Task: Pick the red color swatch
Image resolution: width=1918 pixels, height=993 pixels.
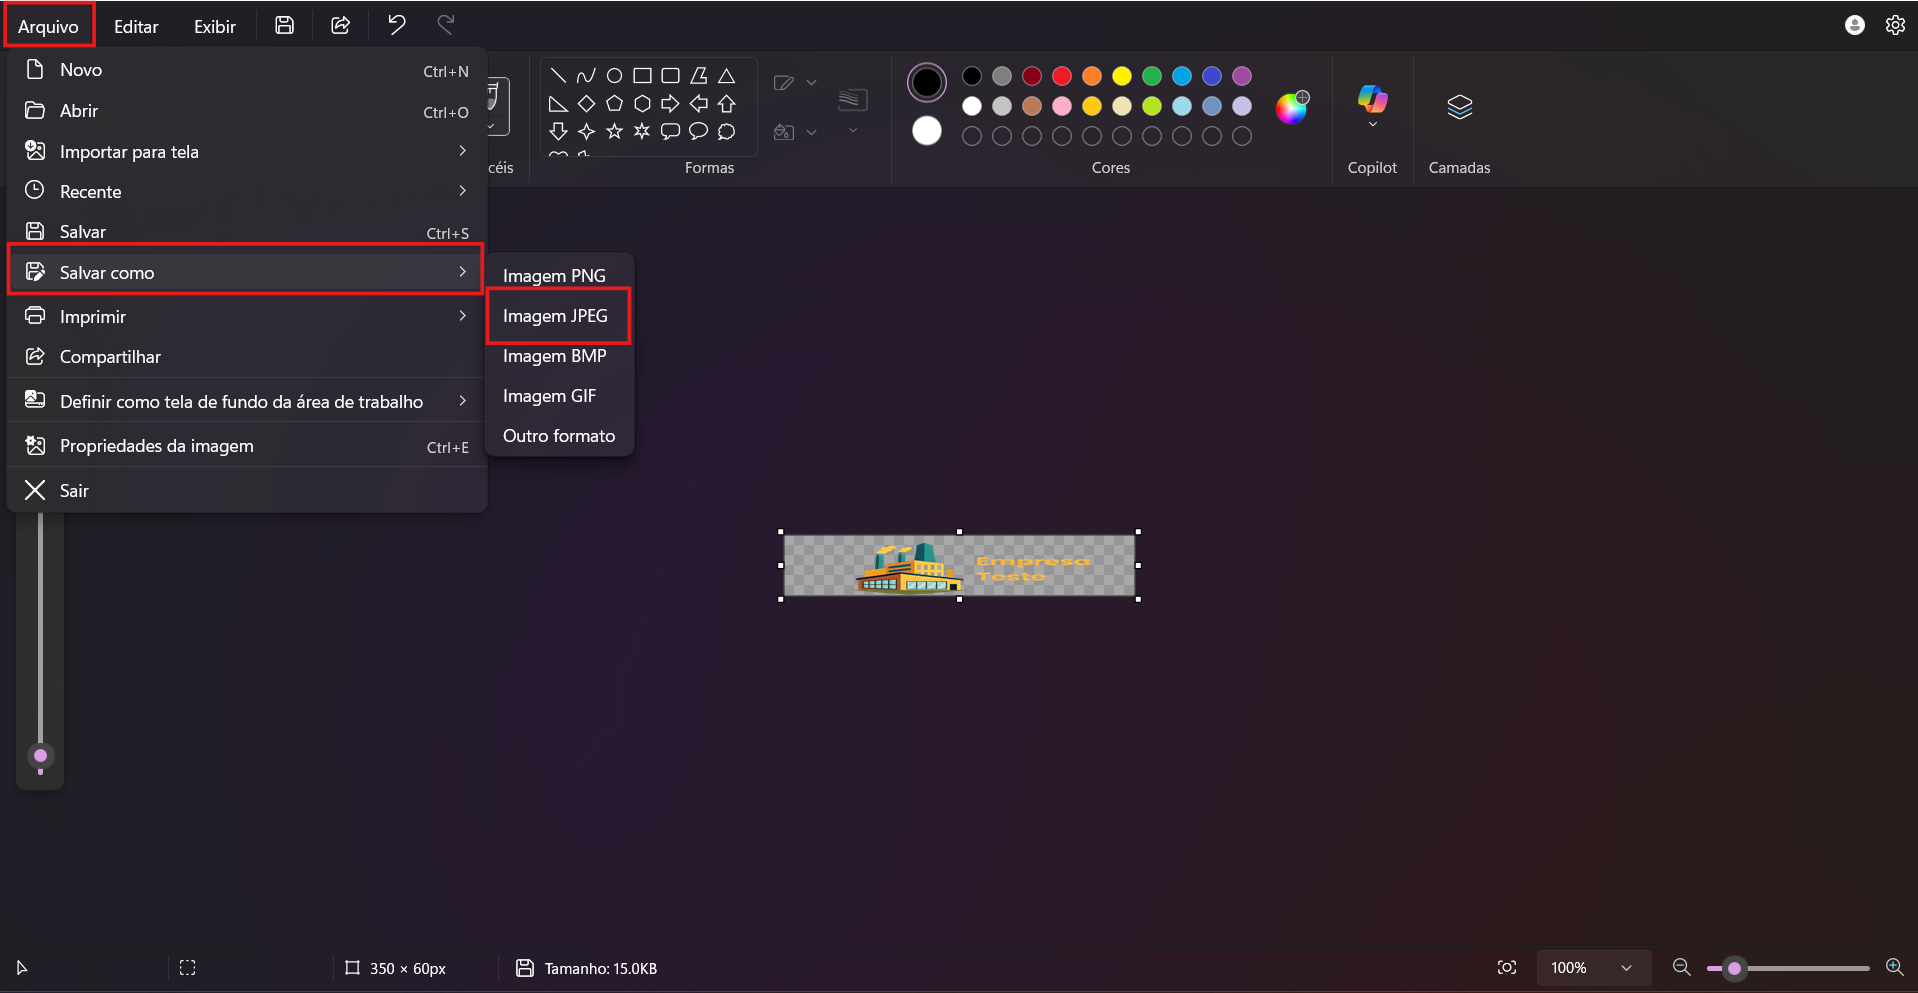Action: (x=1062, y=76)
